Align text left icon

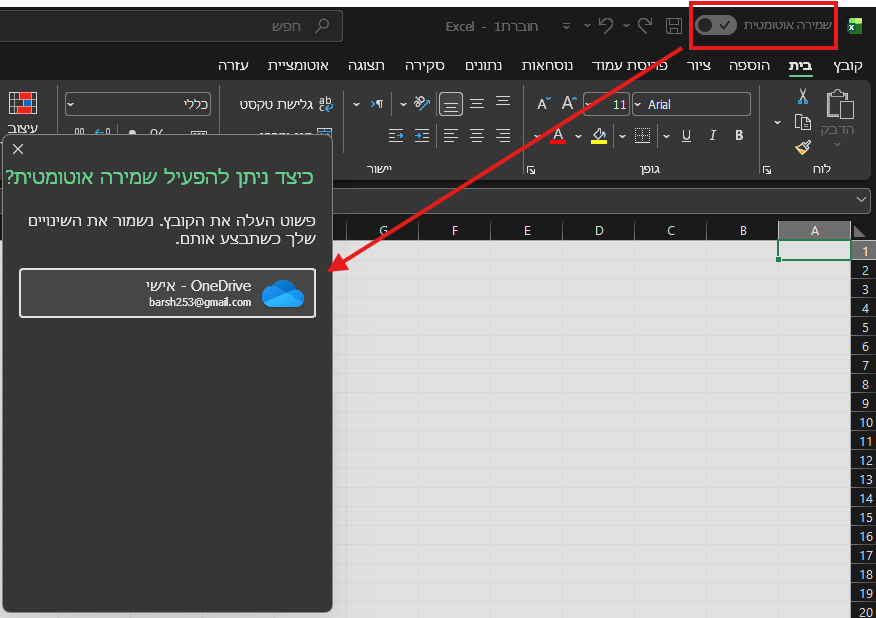tap(450, 135)
